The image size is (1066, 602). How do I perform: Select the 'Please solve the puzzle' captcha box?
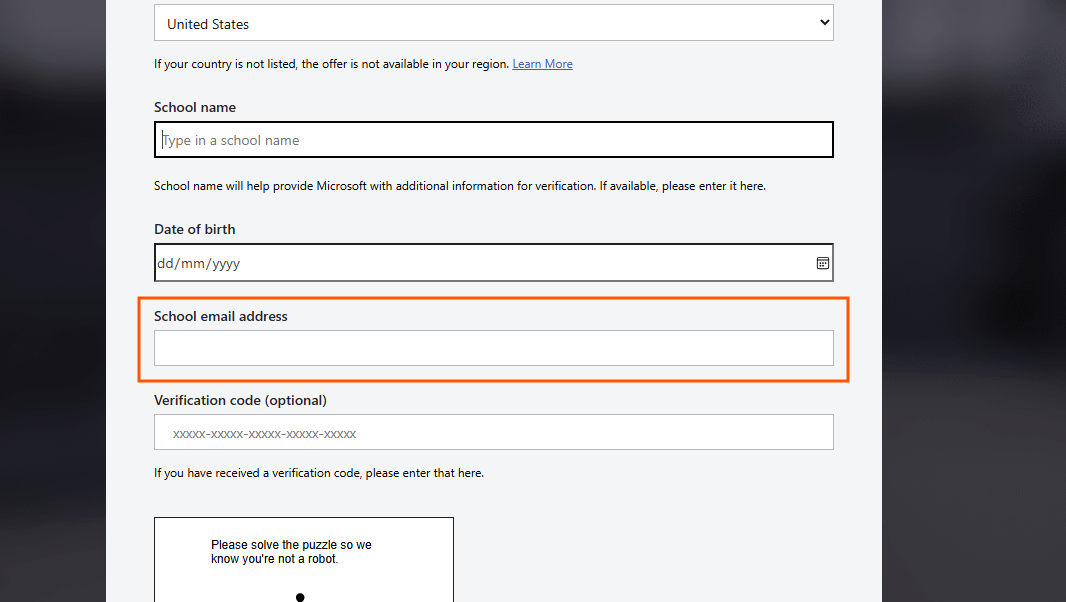(304, 560)
